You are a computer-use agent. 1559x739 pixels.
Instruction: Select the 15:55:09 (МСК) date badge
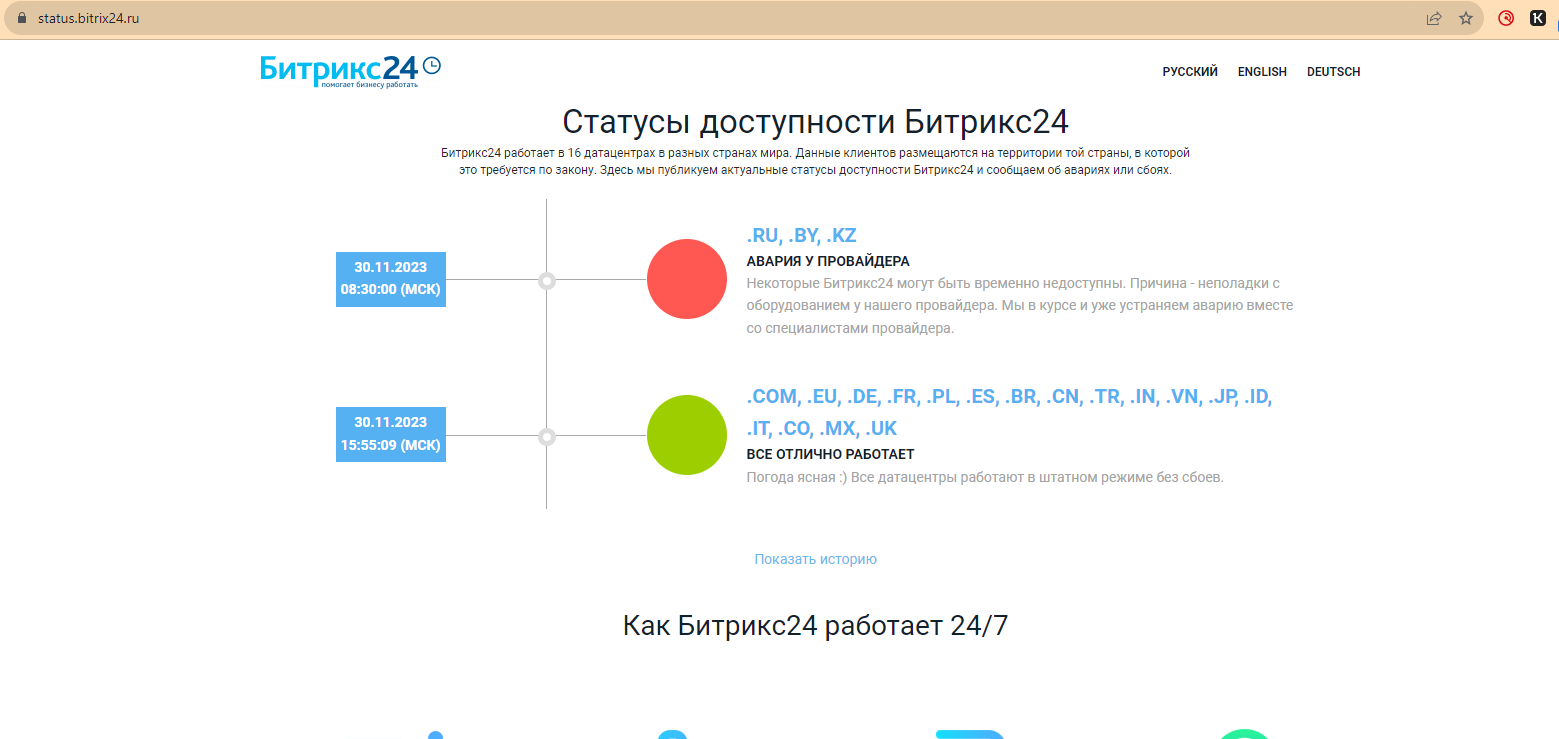pos(391,434)
